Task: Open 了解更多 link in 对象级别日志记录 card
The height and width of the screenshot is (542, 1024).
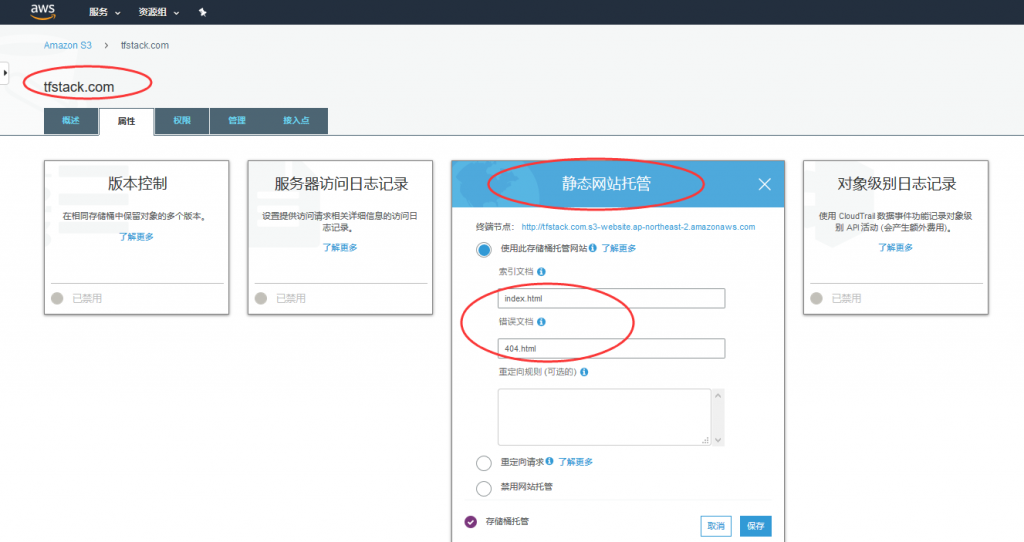Action: point(895,247)
